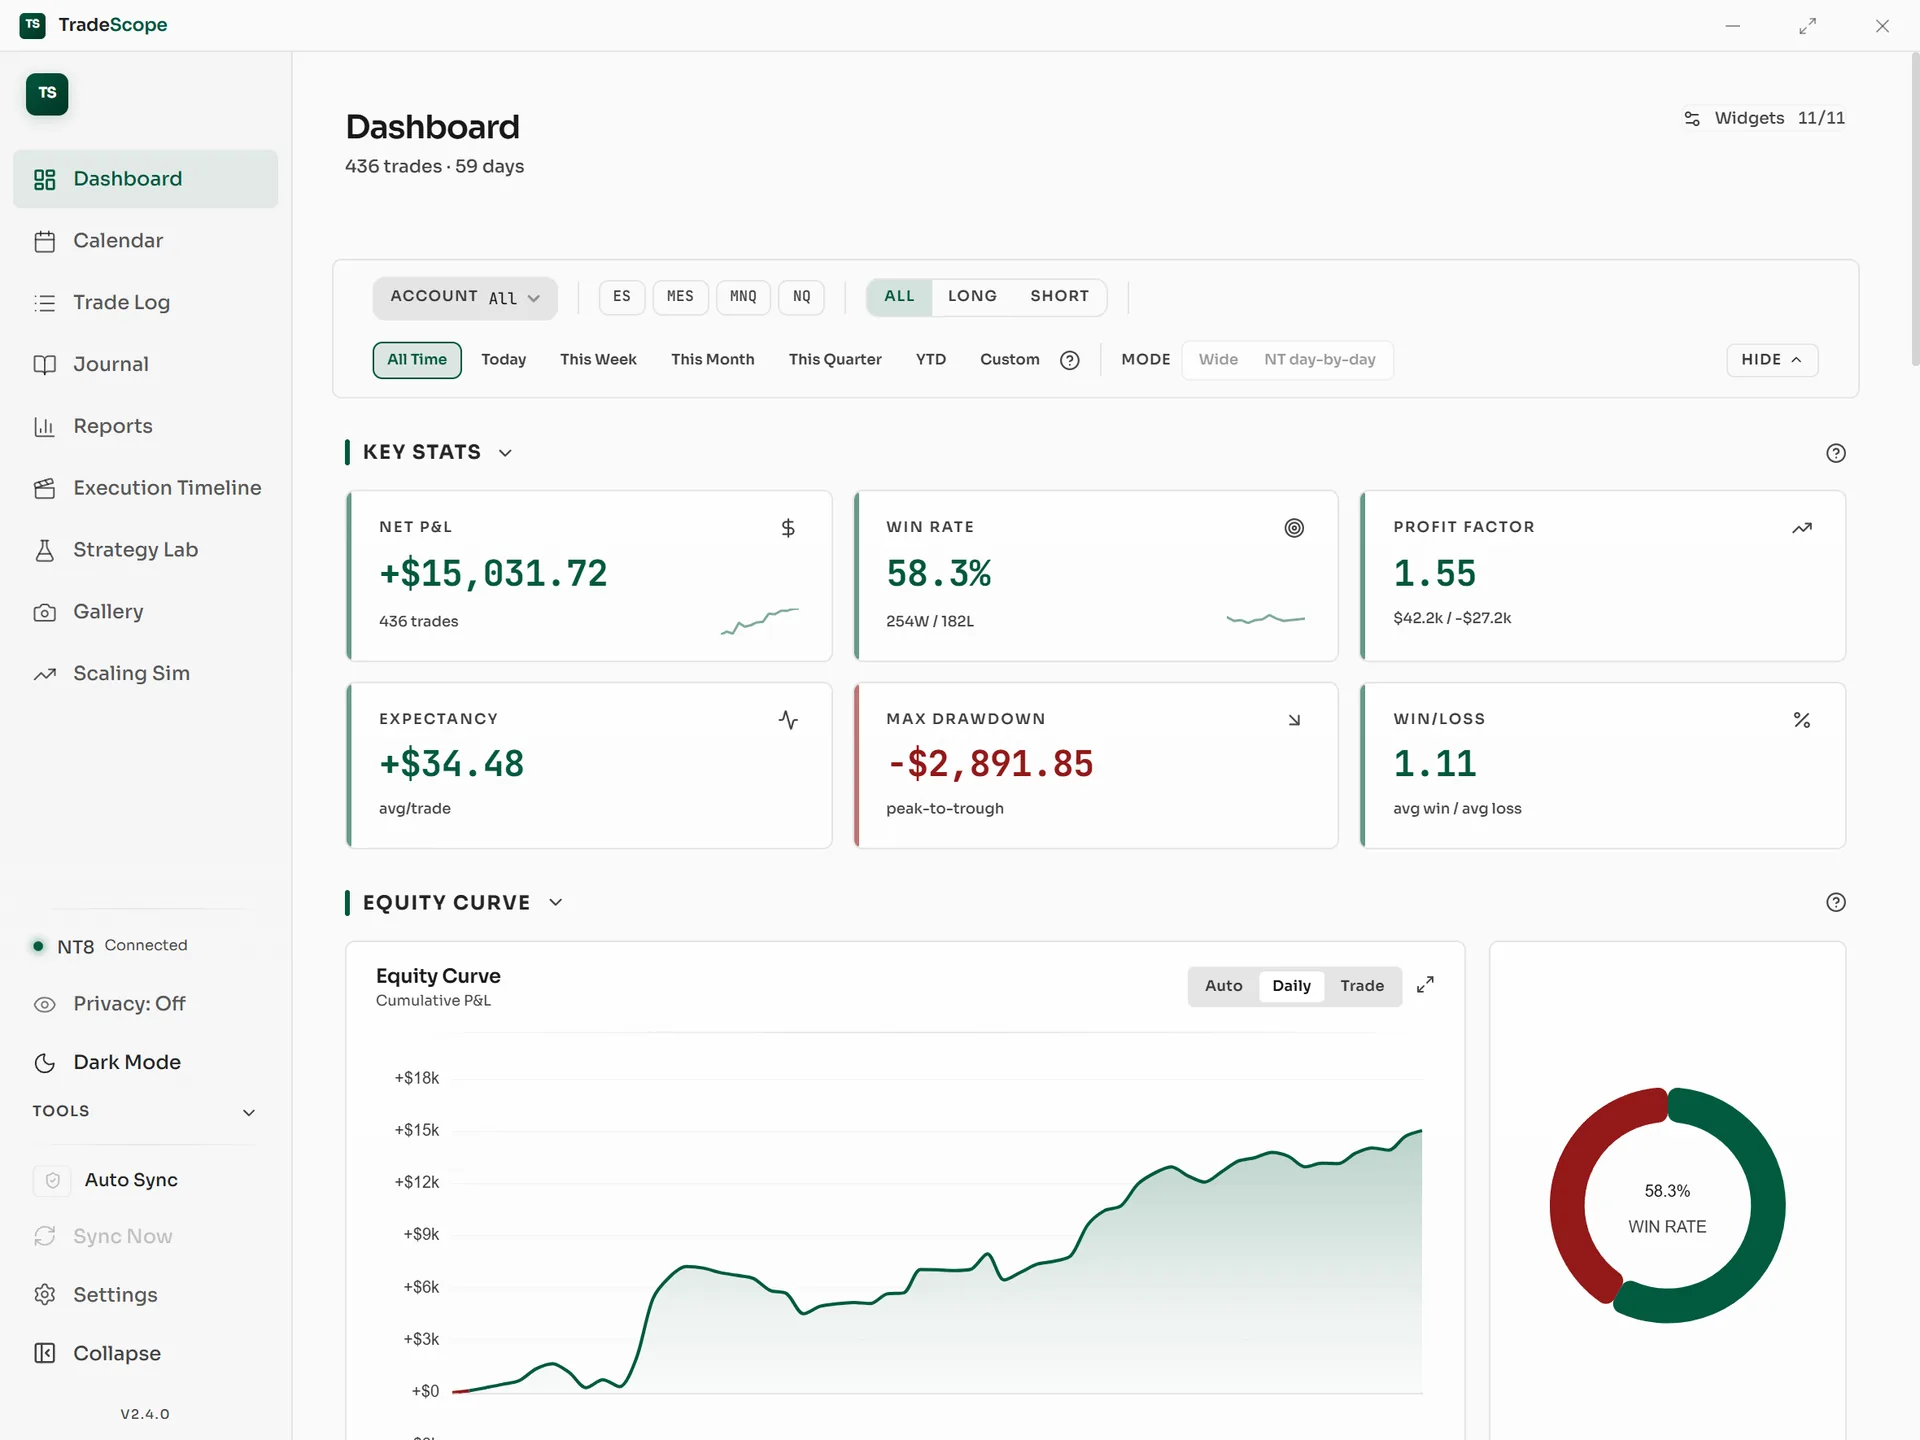Switch equity curve to Auto
This screenshot has width=1920, height=1440.
[1223, 986]
